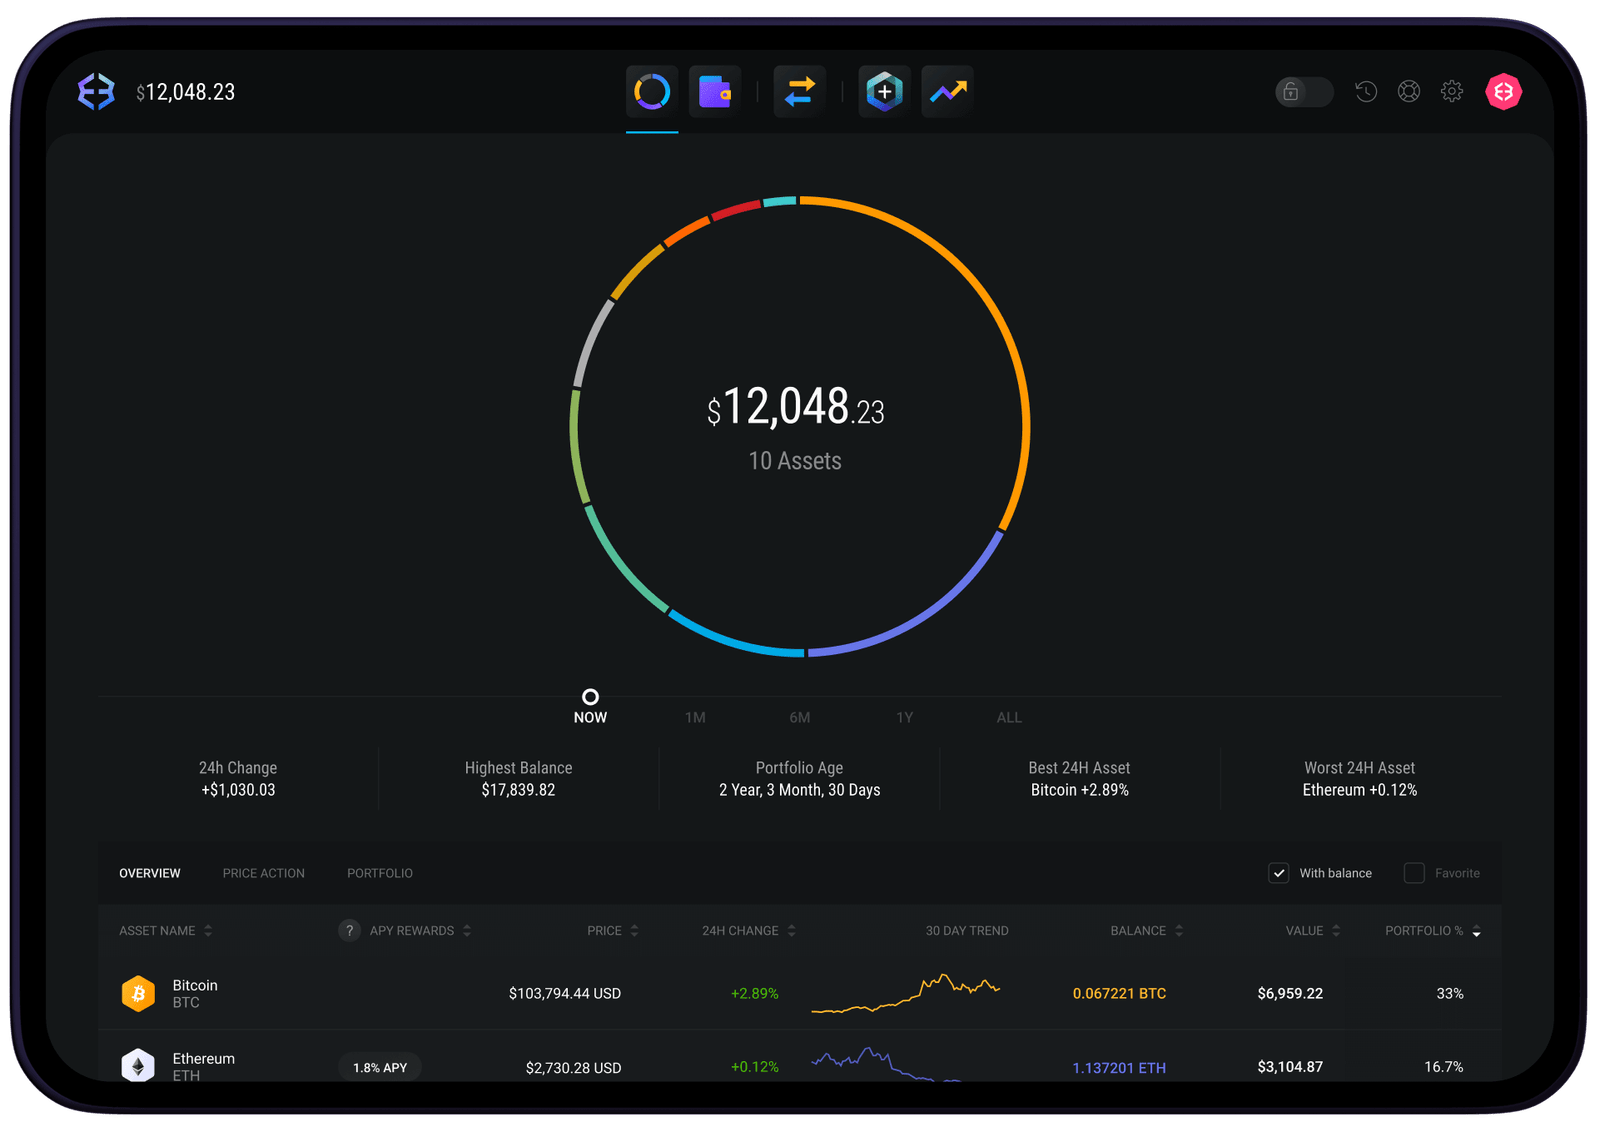Switch to the Price Action tab

263,873
